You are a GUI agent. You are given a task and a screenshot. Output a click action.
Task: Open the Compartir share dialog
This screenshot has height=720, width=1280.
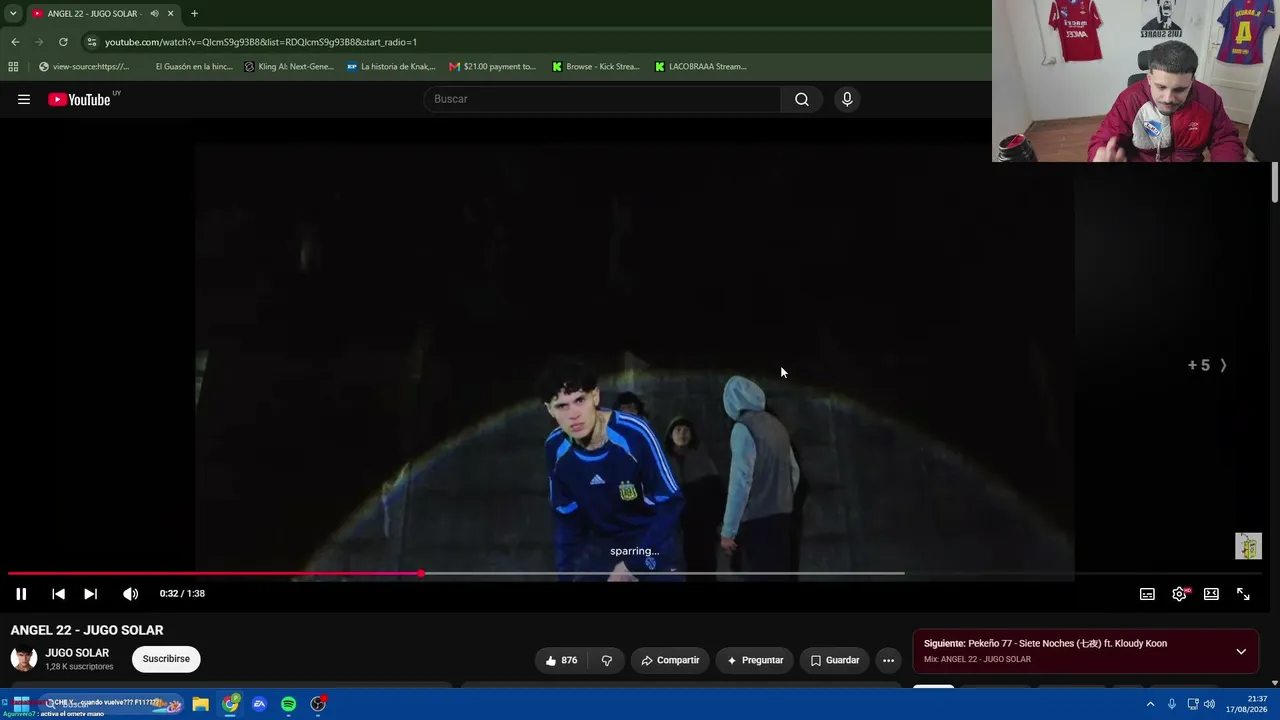click(670, 660)
